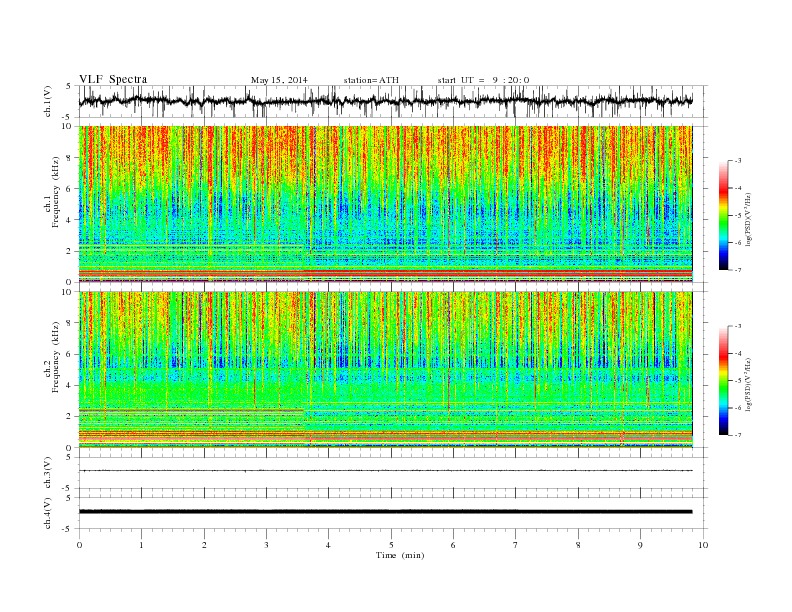Click the "ch.1(V)" axis label
The image size is (792, 612).
48,102
